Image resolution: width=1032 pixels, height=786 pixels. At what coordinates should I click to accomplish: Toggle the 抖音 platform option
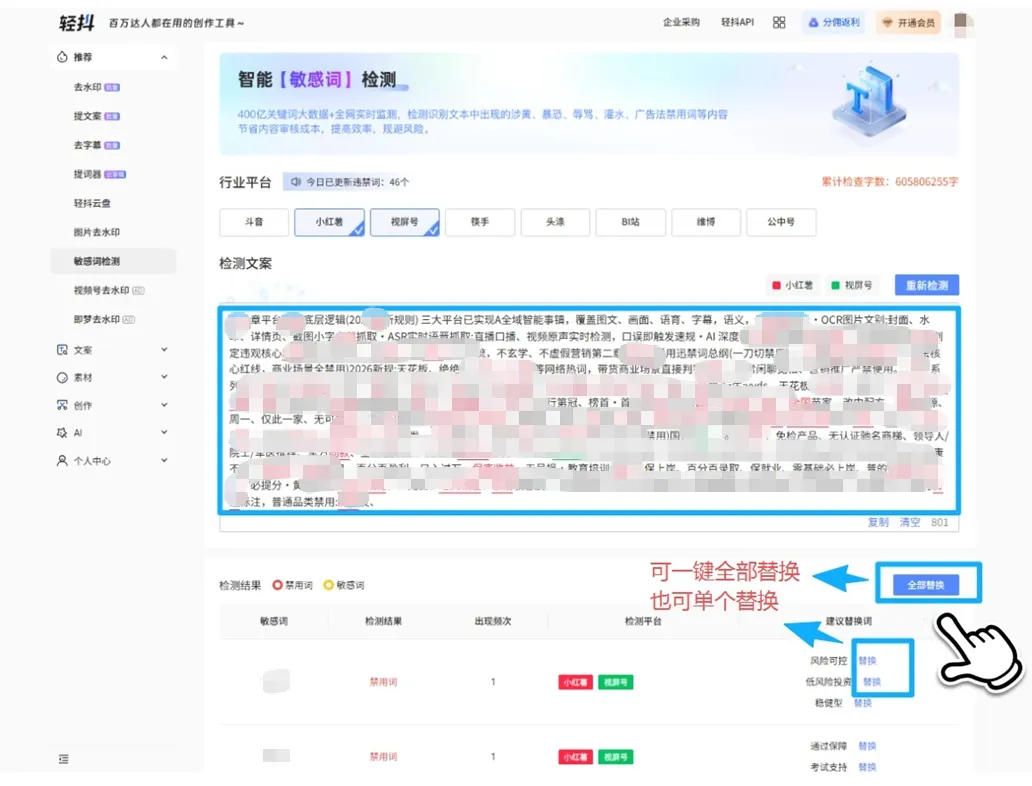tap(254, 222)
